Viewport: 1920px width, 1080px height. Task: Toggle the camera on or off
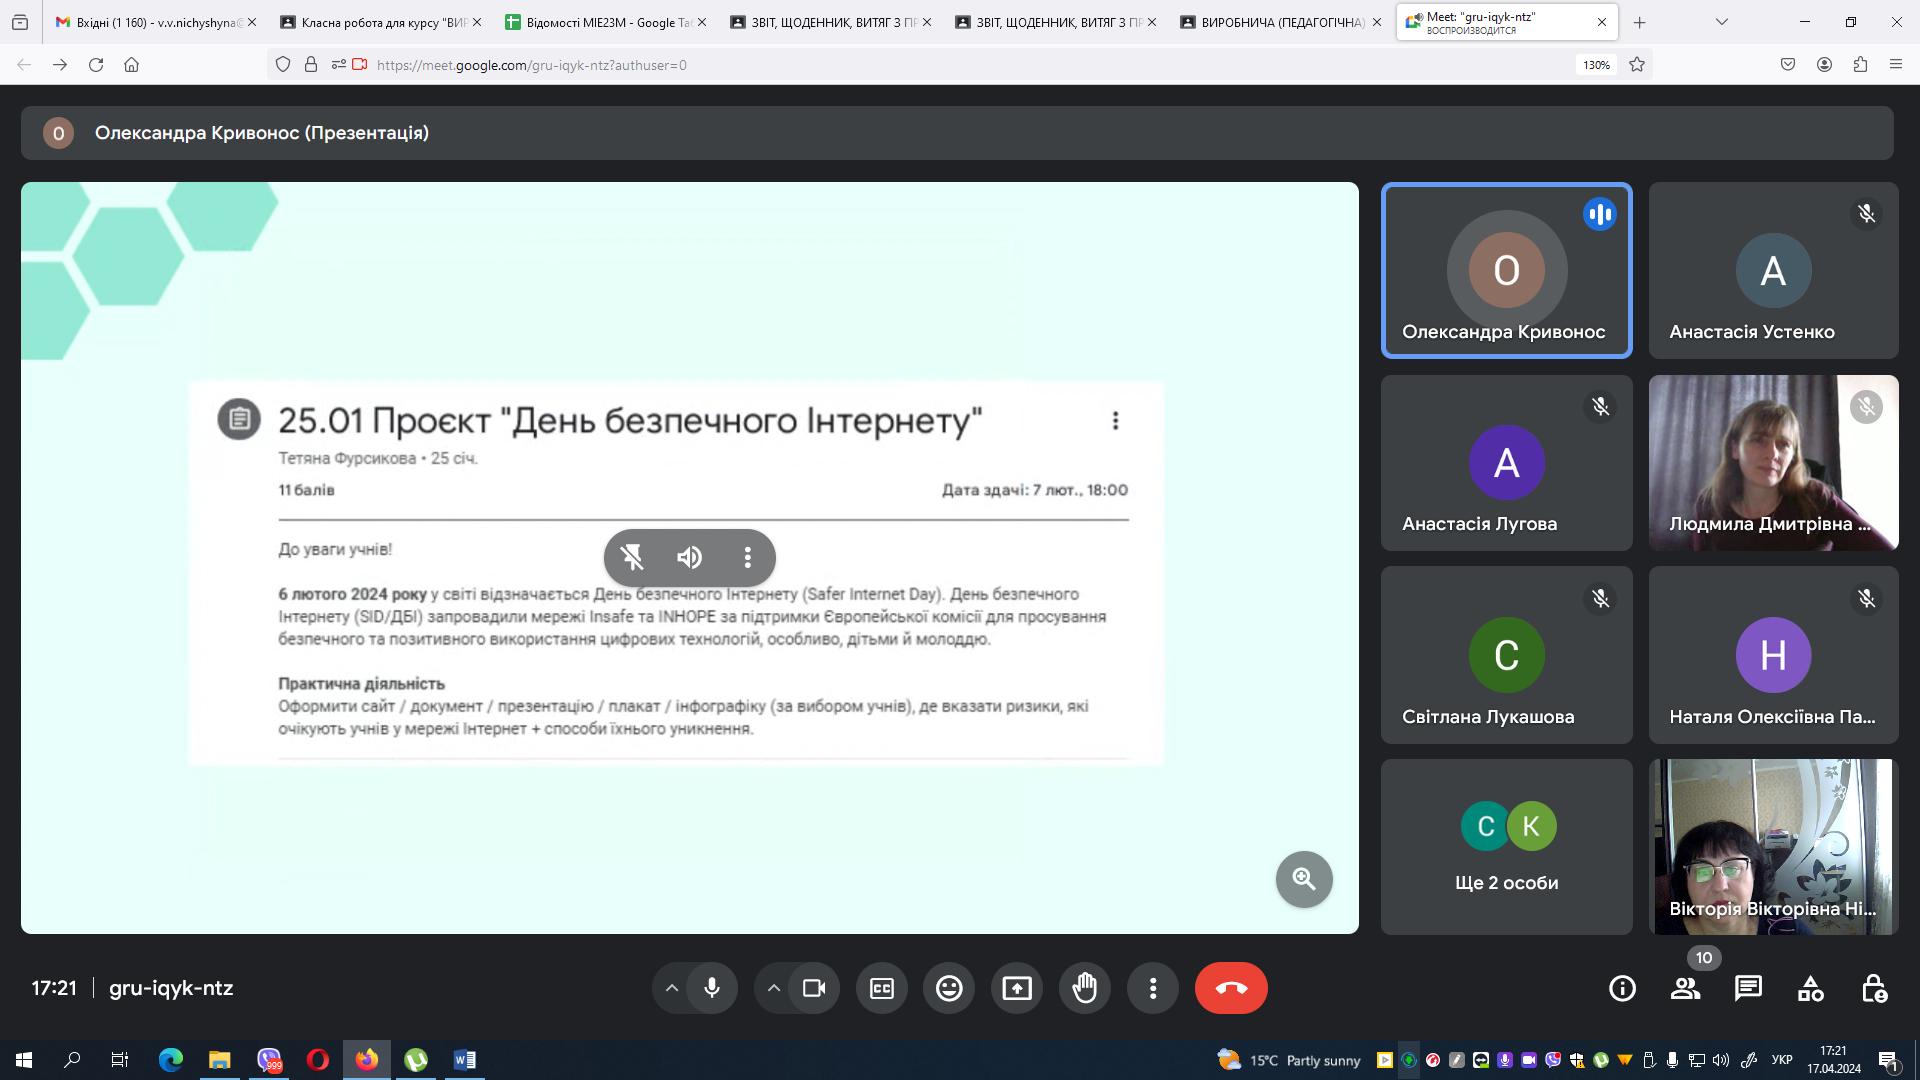coord(814,988)
